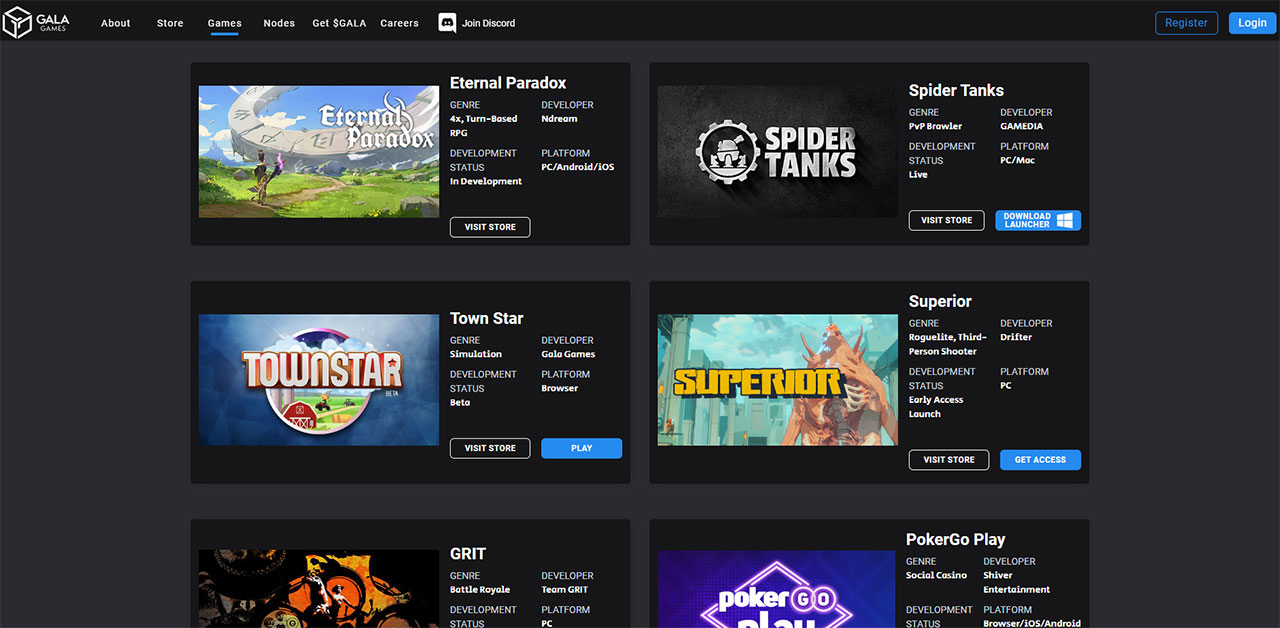Click the GRIT title

(468, 553)
